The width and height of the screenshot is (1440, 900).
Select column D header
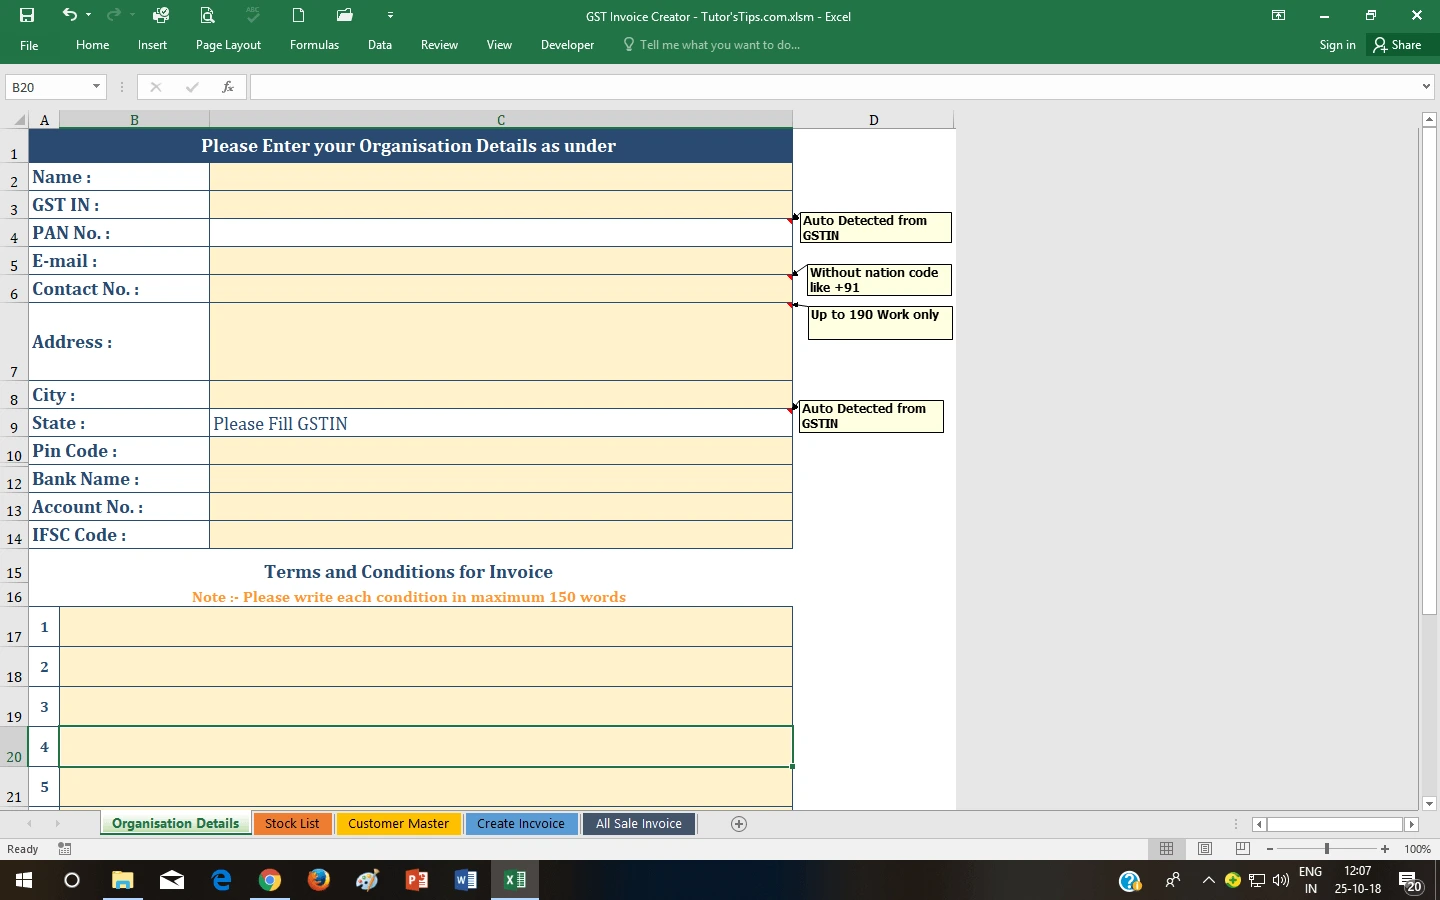pos(873,120)
